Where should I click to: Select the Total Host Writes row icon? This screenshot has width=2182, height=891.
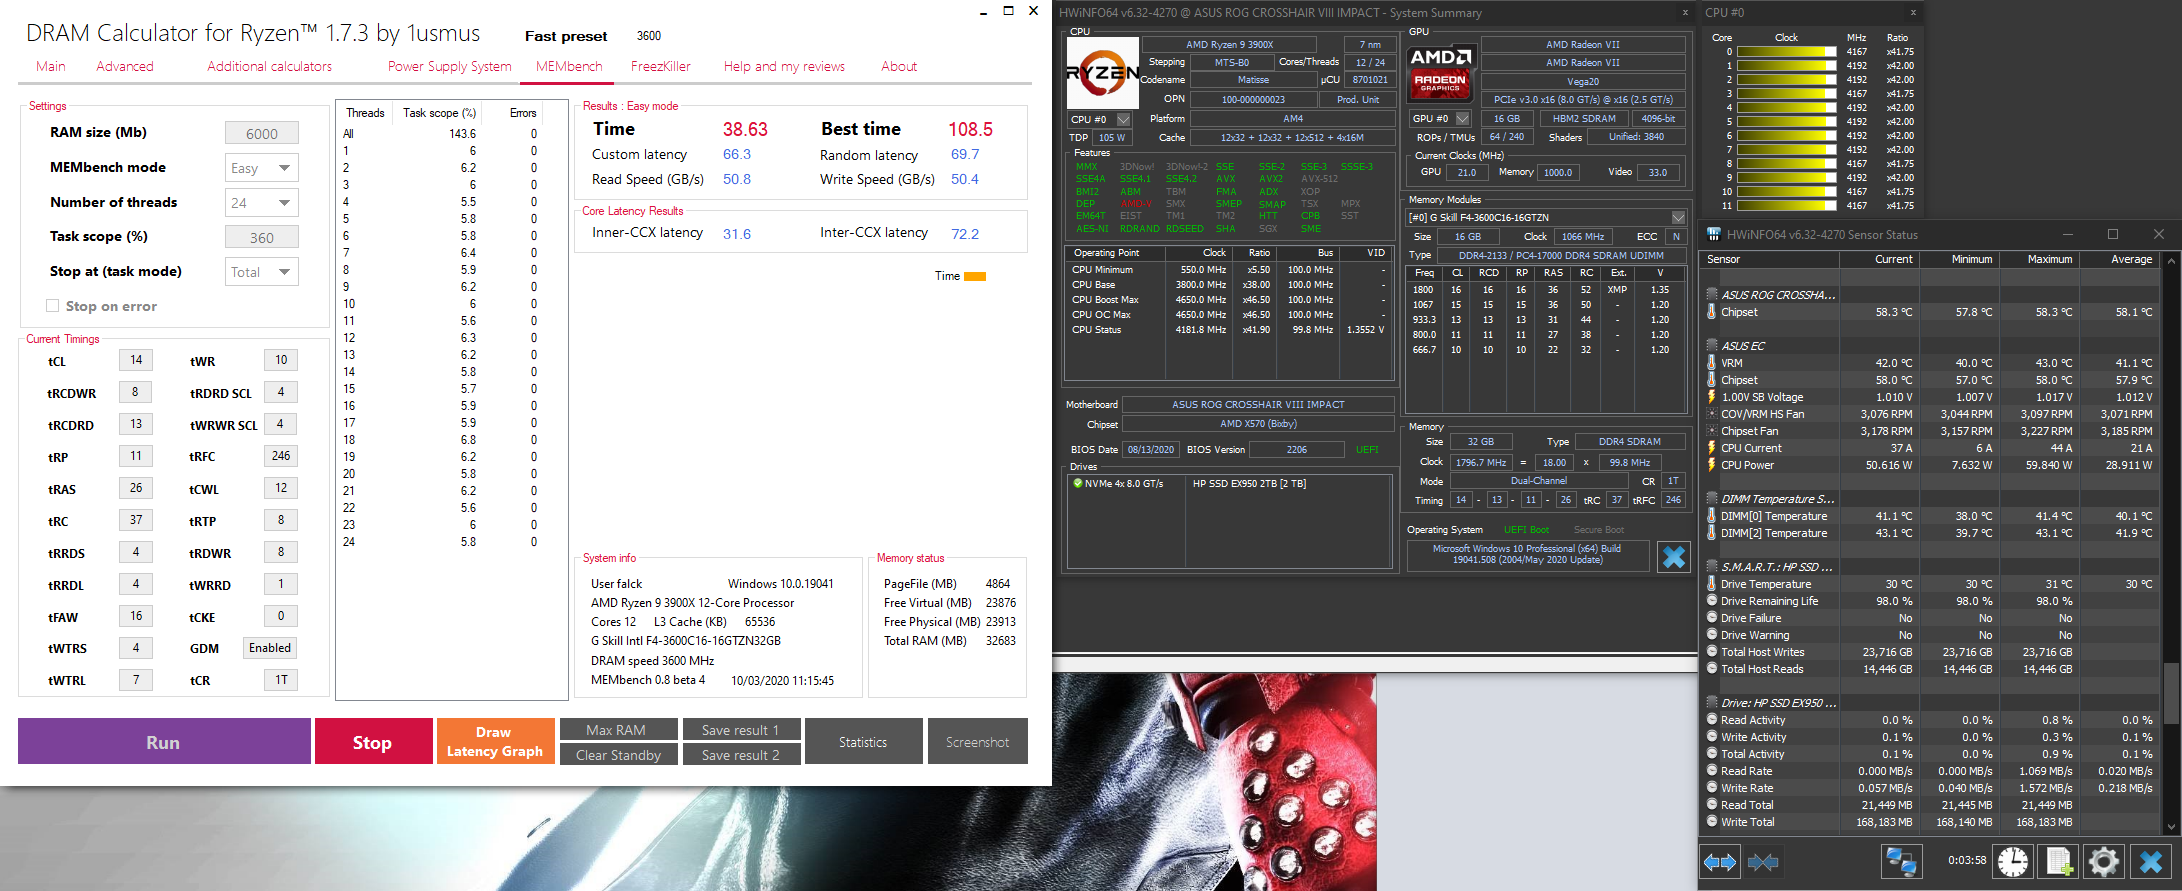[x=1711, y=652]
